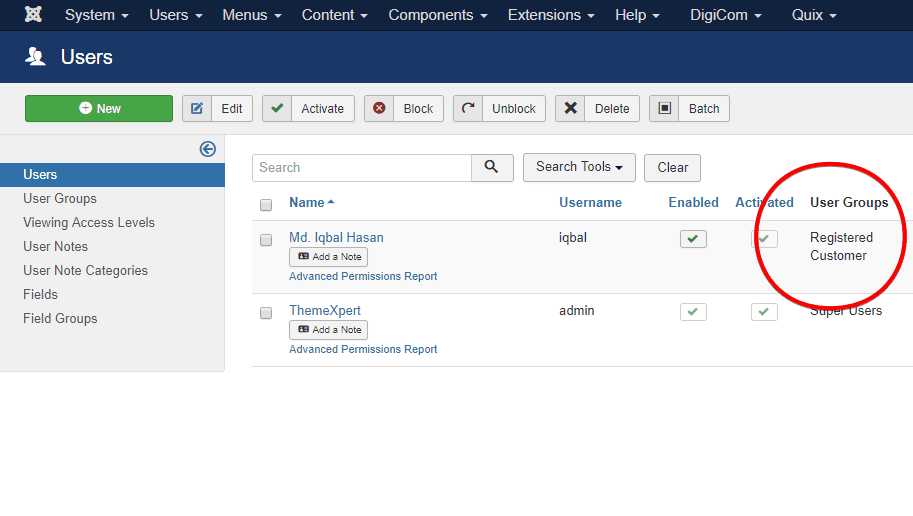The height and width of the screenshot is (516, 913).
Task: Go to User Groups in sidebar
Action: click(x=60, y=199)
